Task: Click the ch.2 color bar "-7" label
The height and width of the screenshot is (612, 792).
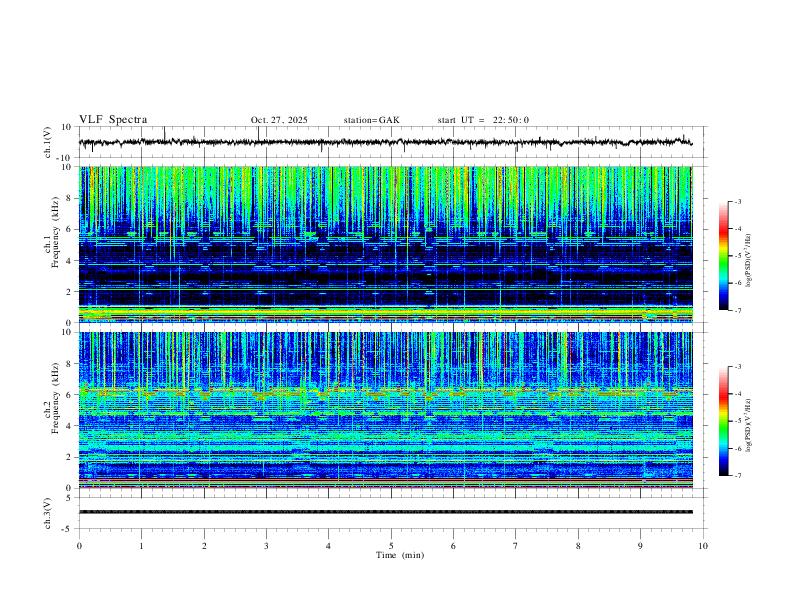Action: pyautogui.click(x=737, y=476)
